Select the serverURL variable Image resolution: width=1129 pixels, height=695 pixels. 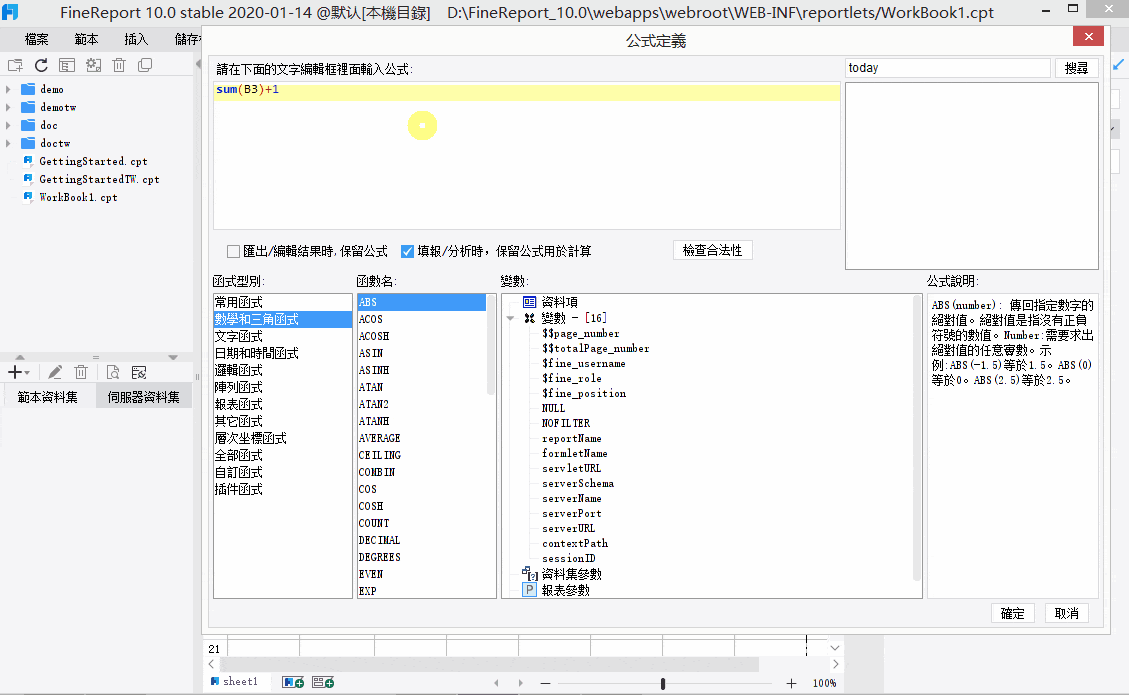point(569,529)
